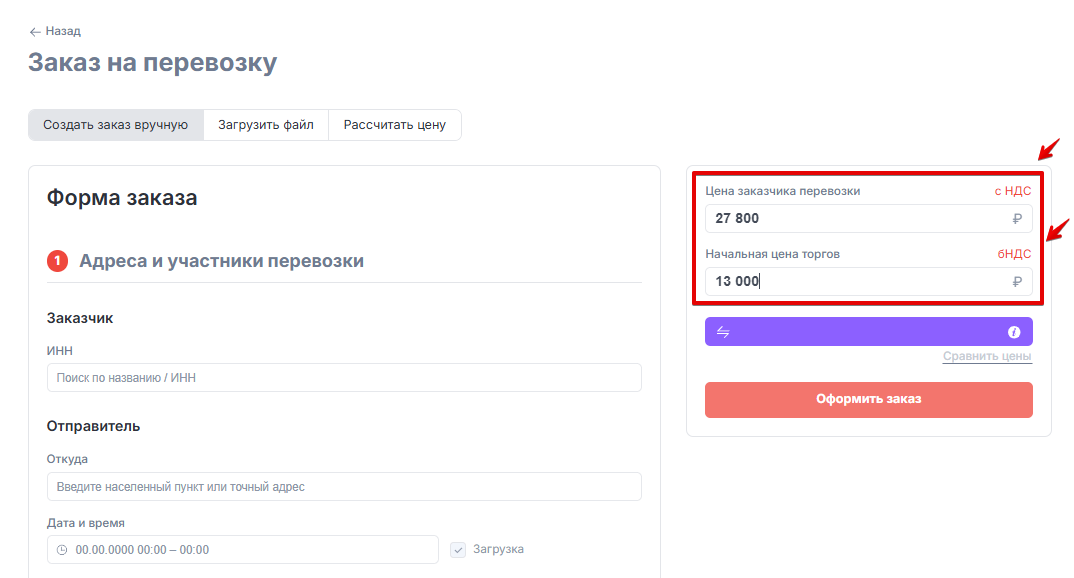
Task: Focus the Цена заказчика перевозки price field
Action: 869,218
